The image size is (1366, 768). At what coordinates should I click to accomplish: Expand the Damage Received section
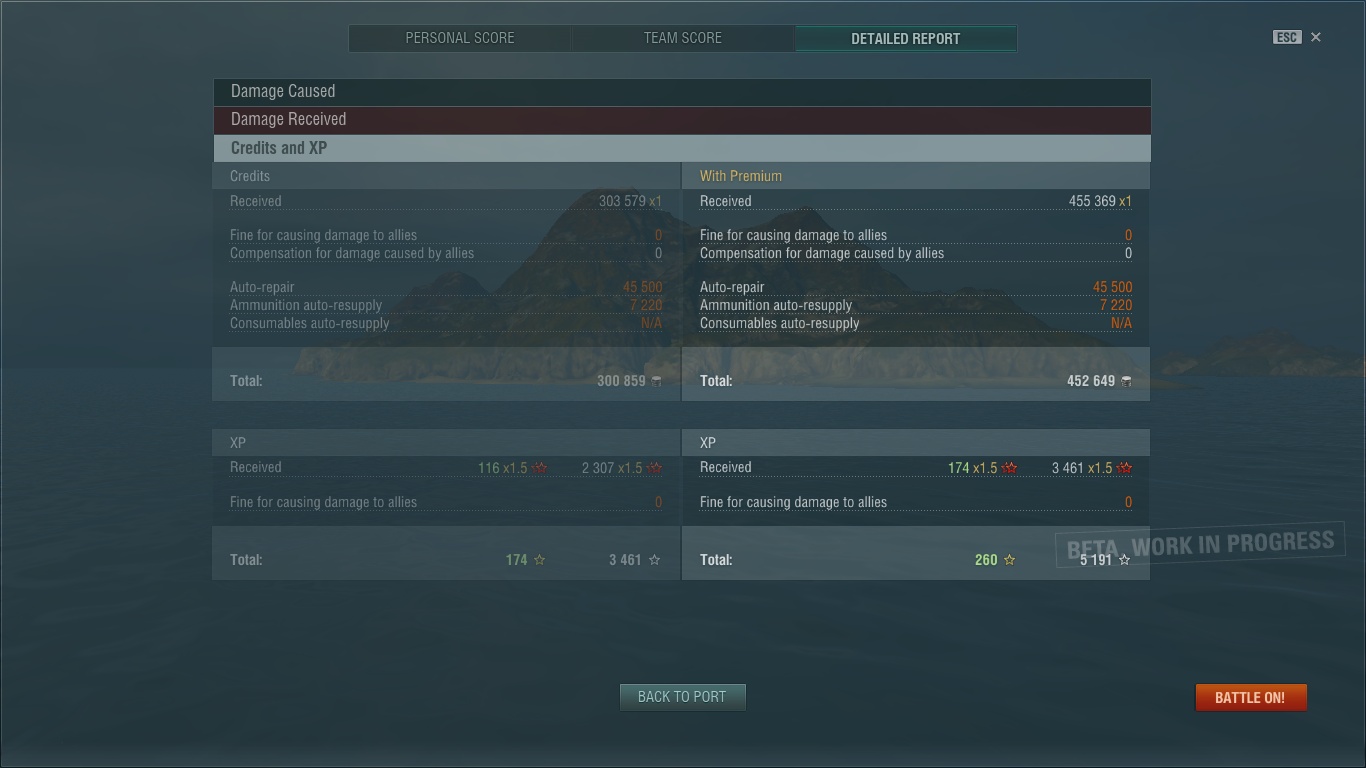point(682,120)
